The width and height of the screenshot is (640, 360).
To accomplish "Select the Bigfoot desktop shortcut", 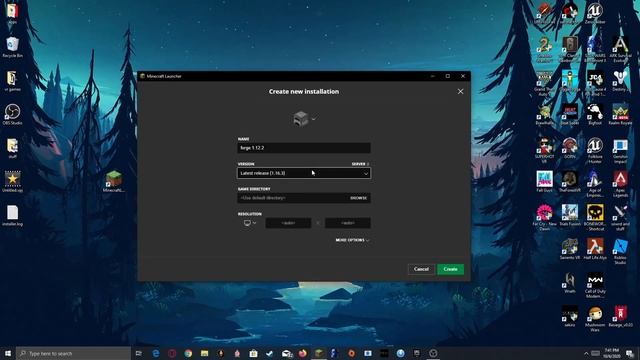I will click(595, 114).
